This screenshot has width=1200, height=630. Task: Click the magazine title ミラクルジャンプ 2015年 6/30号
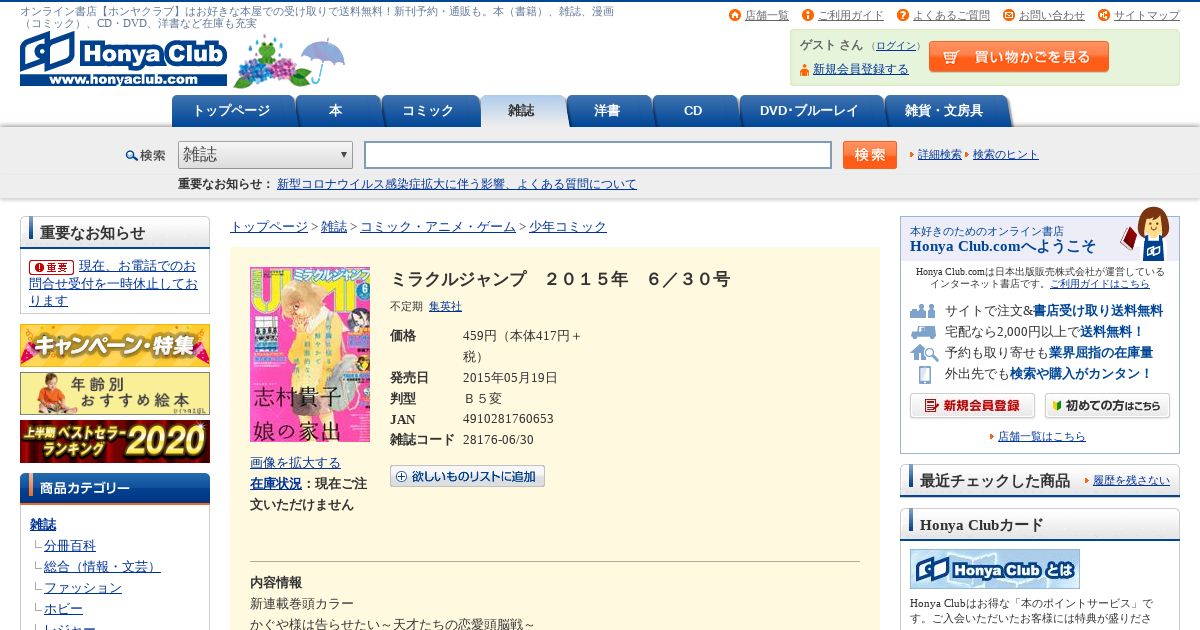[x=560, y=279]
